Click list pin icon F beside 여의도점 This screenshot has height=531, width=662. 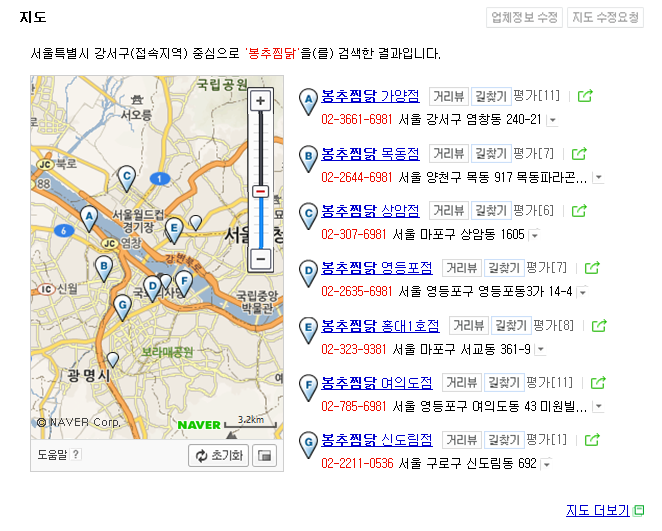point(309,388)
